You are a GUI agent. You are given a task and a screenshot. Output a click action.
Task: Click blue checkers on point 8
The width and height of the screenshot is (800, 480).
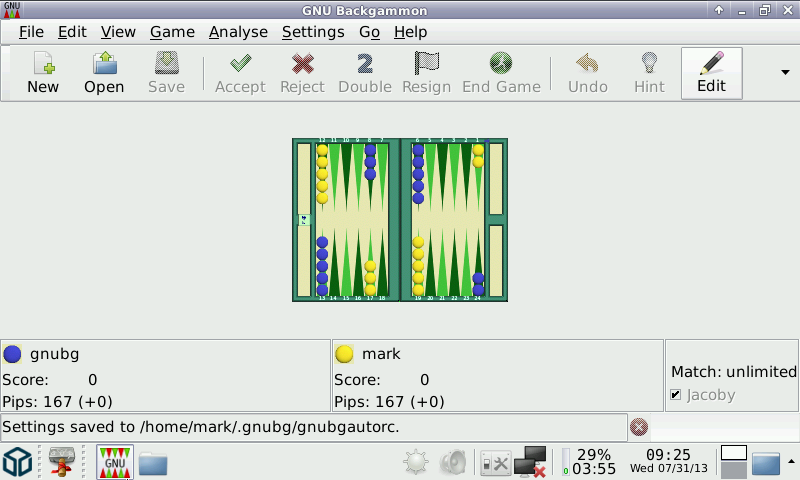[x=370, y=162]
